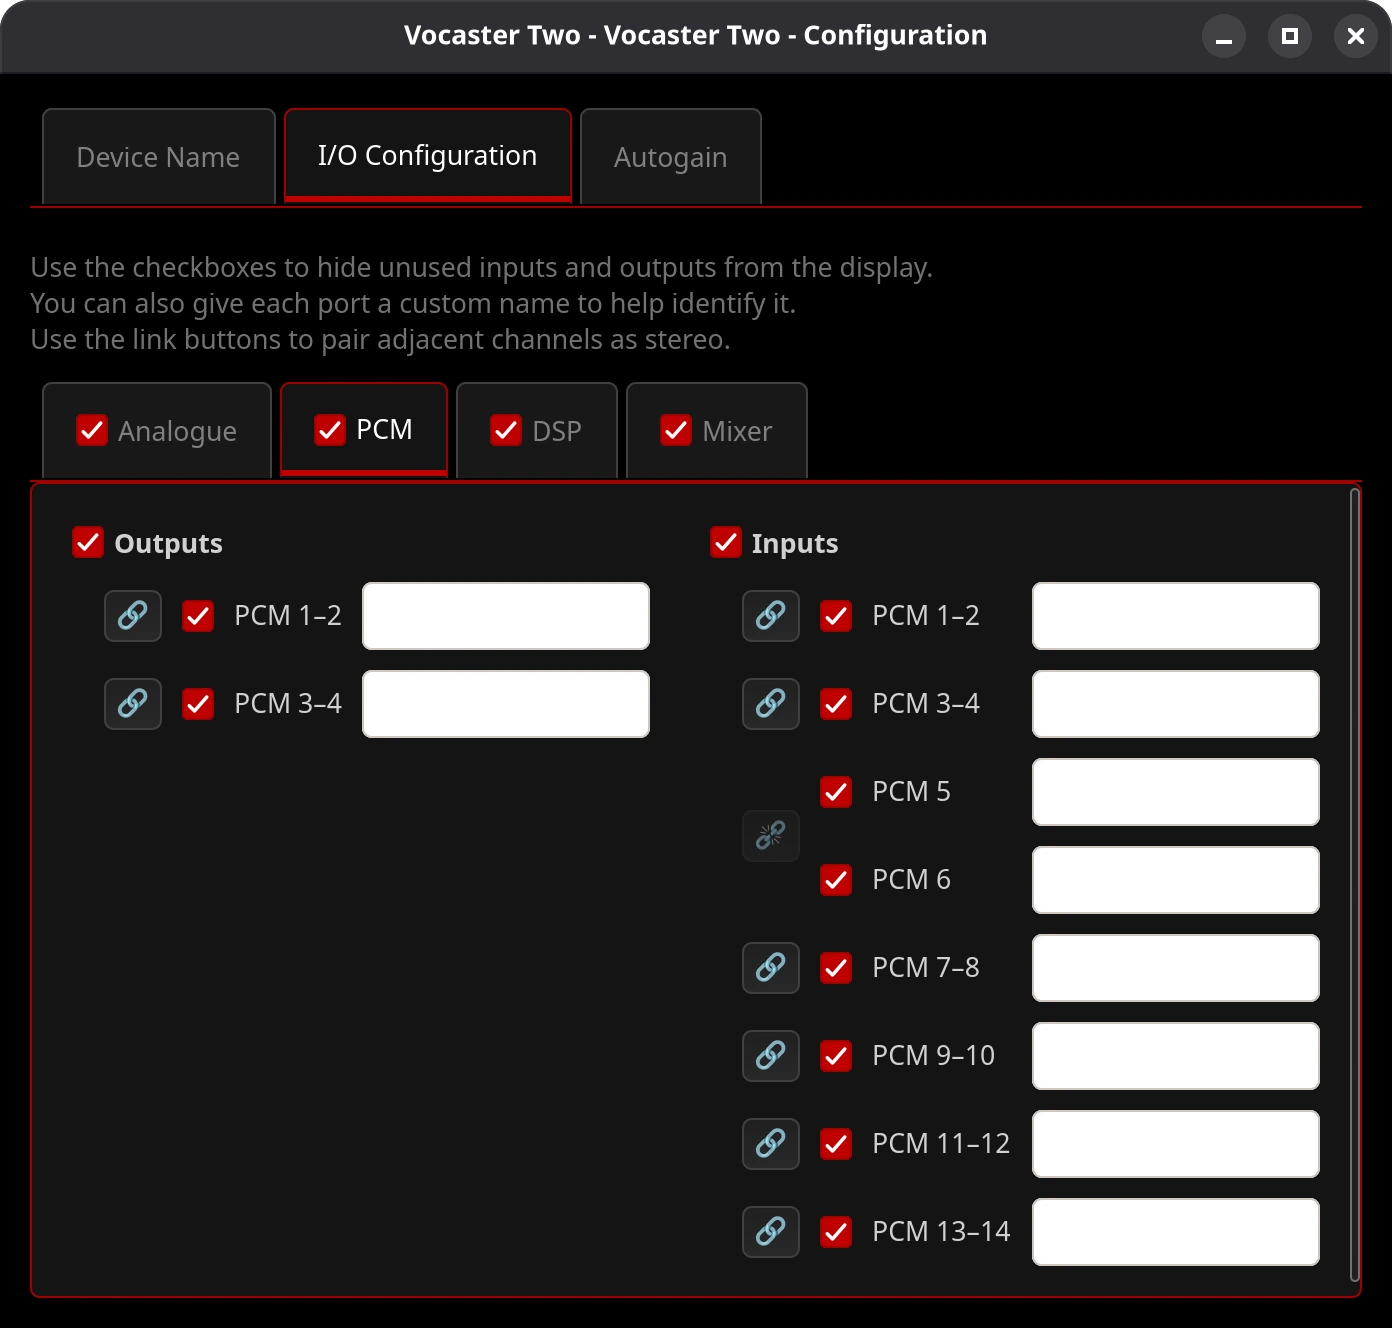Hide Inputs PCM 1–2 via checkbox

click(836, 616)
